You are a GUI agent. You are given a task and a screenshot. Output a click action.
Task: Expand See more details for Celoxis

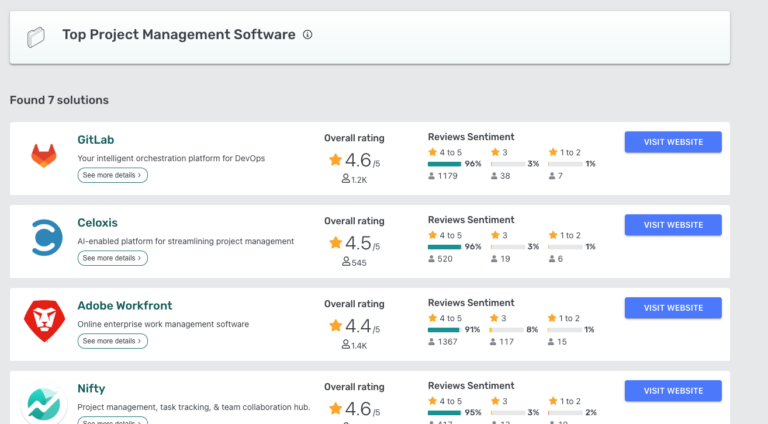[112, 258]
